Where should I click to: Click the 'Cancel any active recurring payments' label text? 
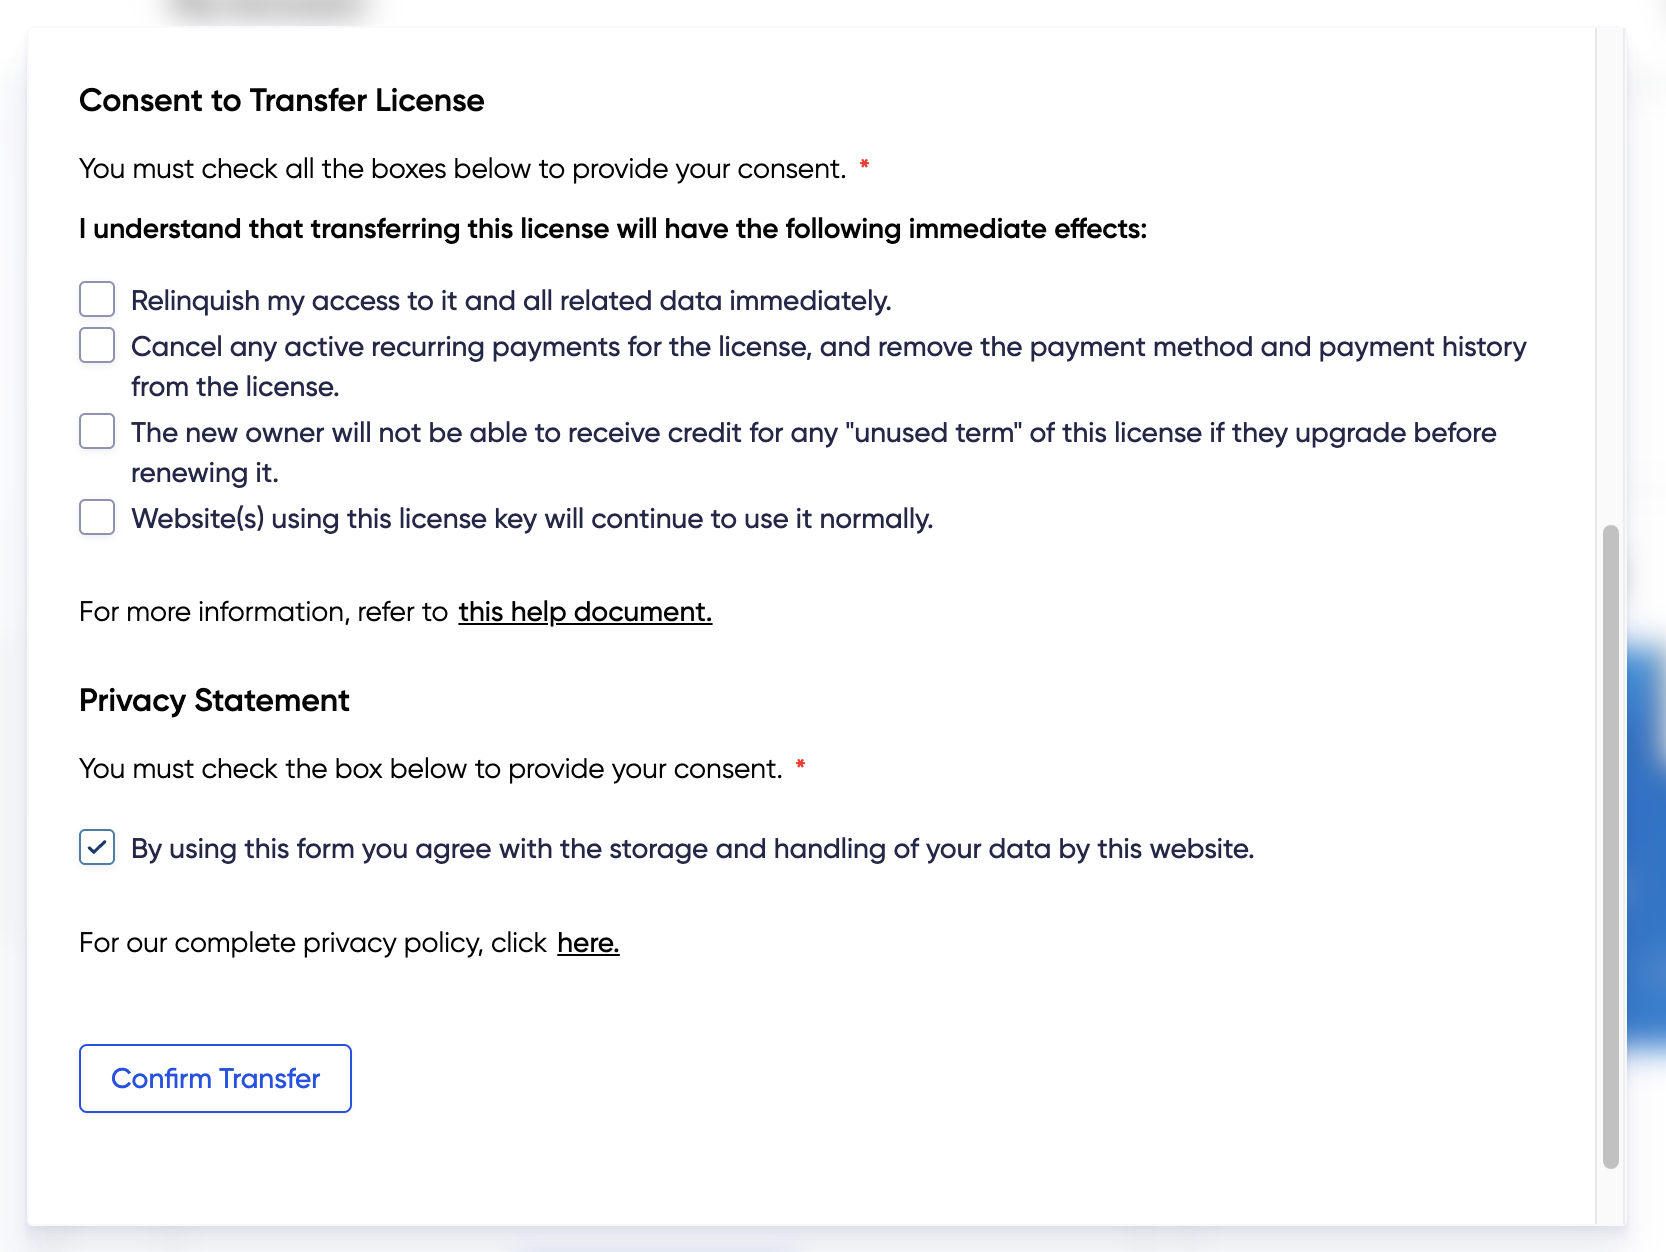click(x=828, y=347)
